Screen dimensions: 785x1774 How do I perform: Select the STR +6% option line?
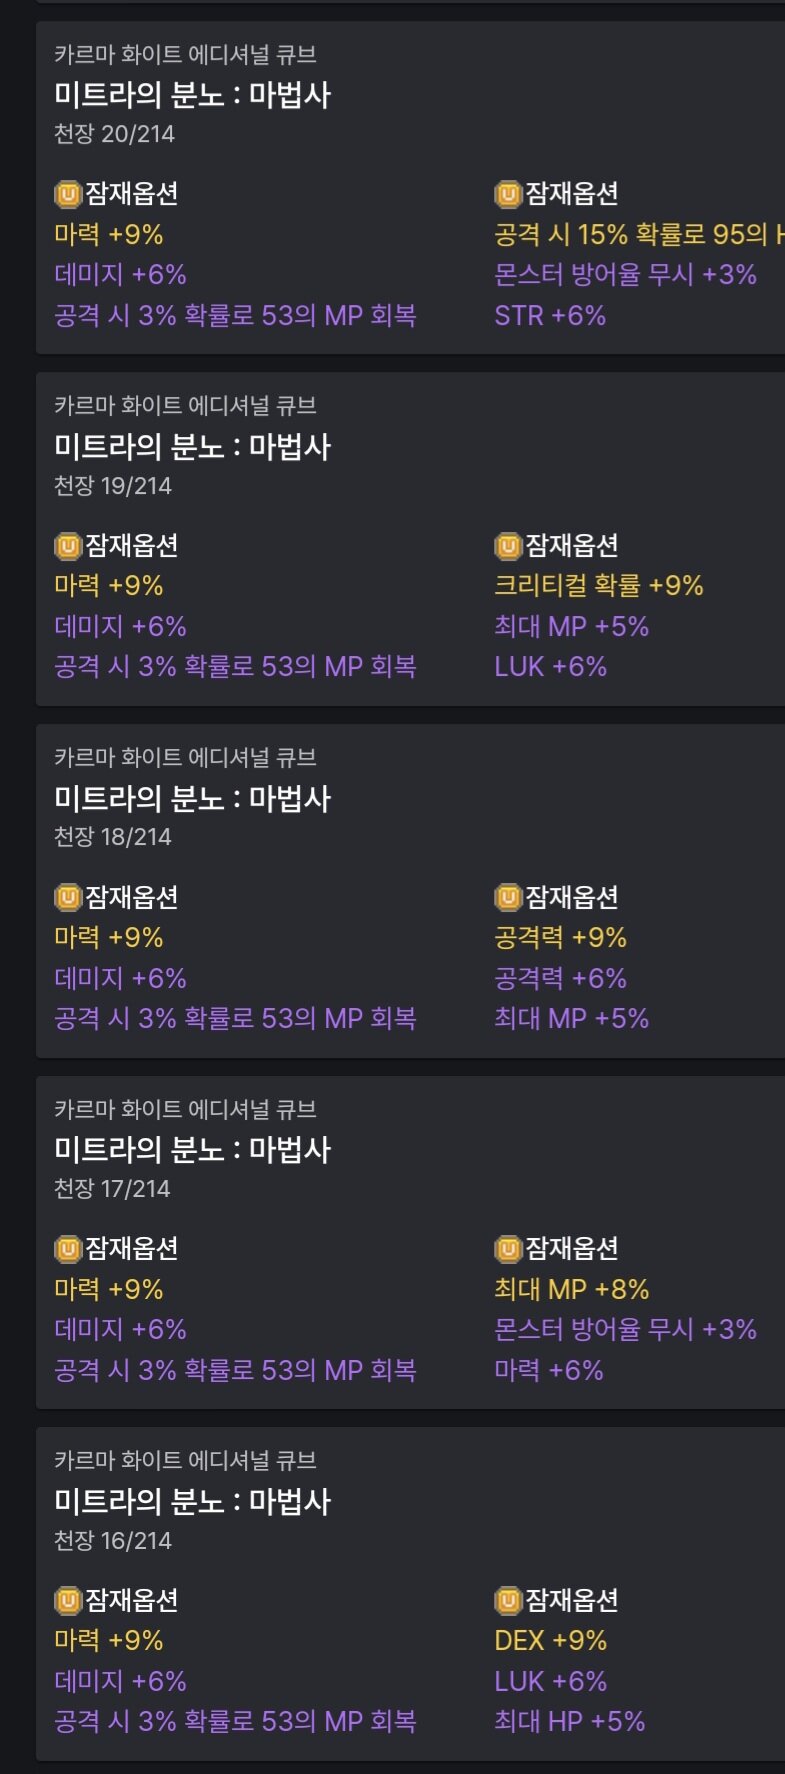[550, 316]
